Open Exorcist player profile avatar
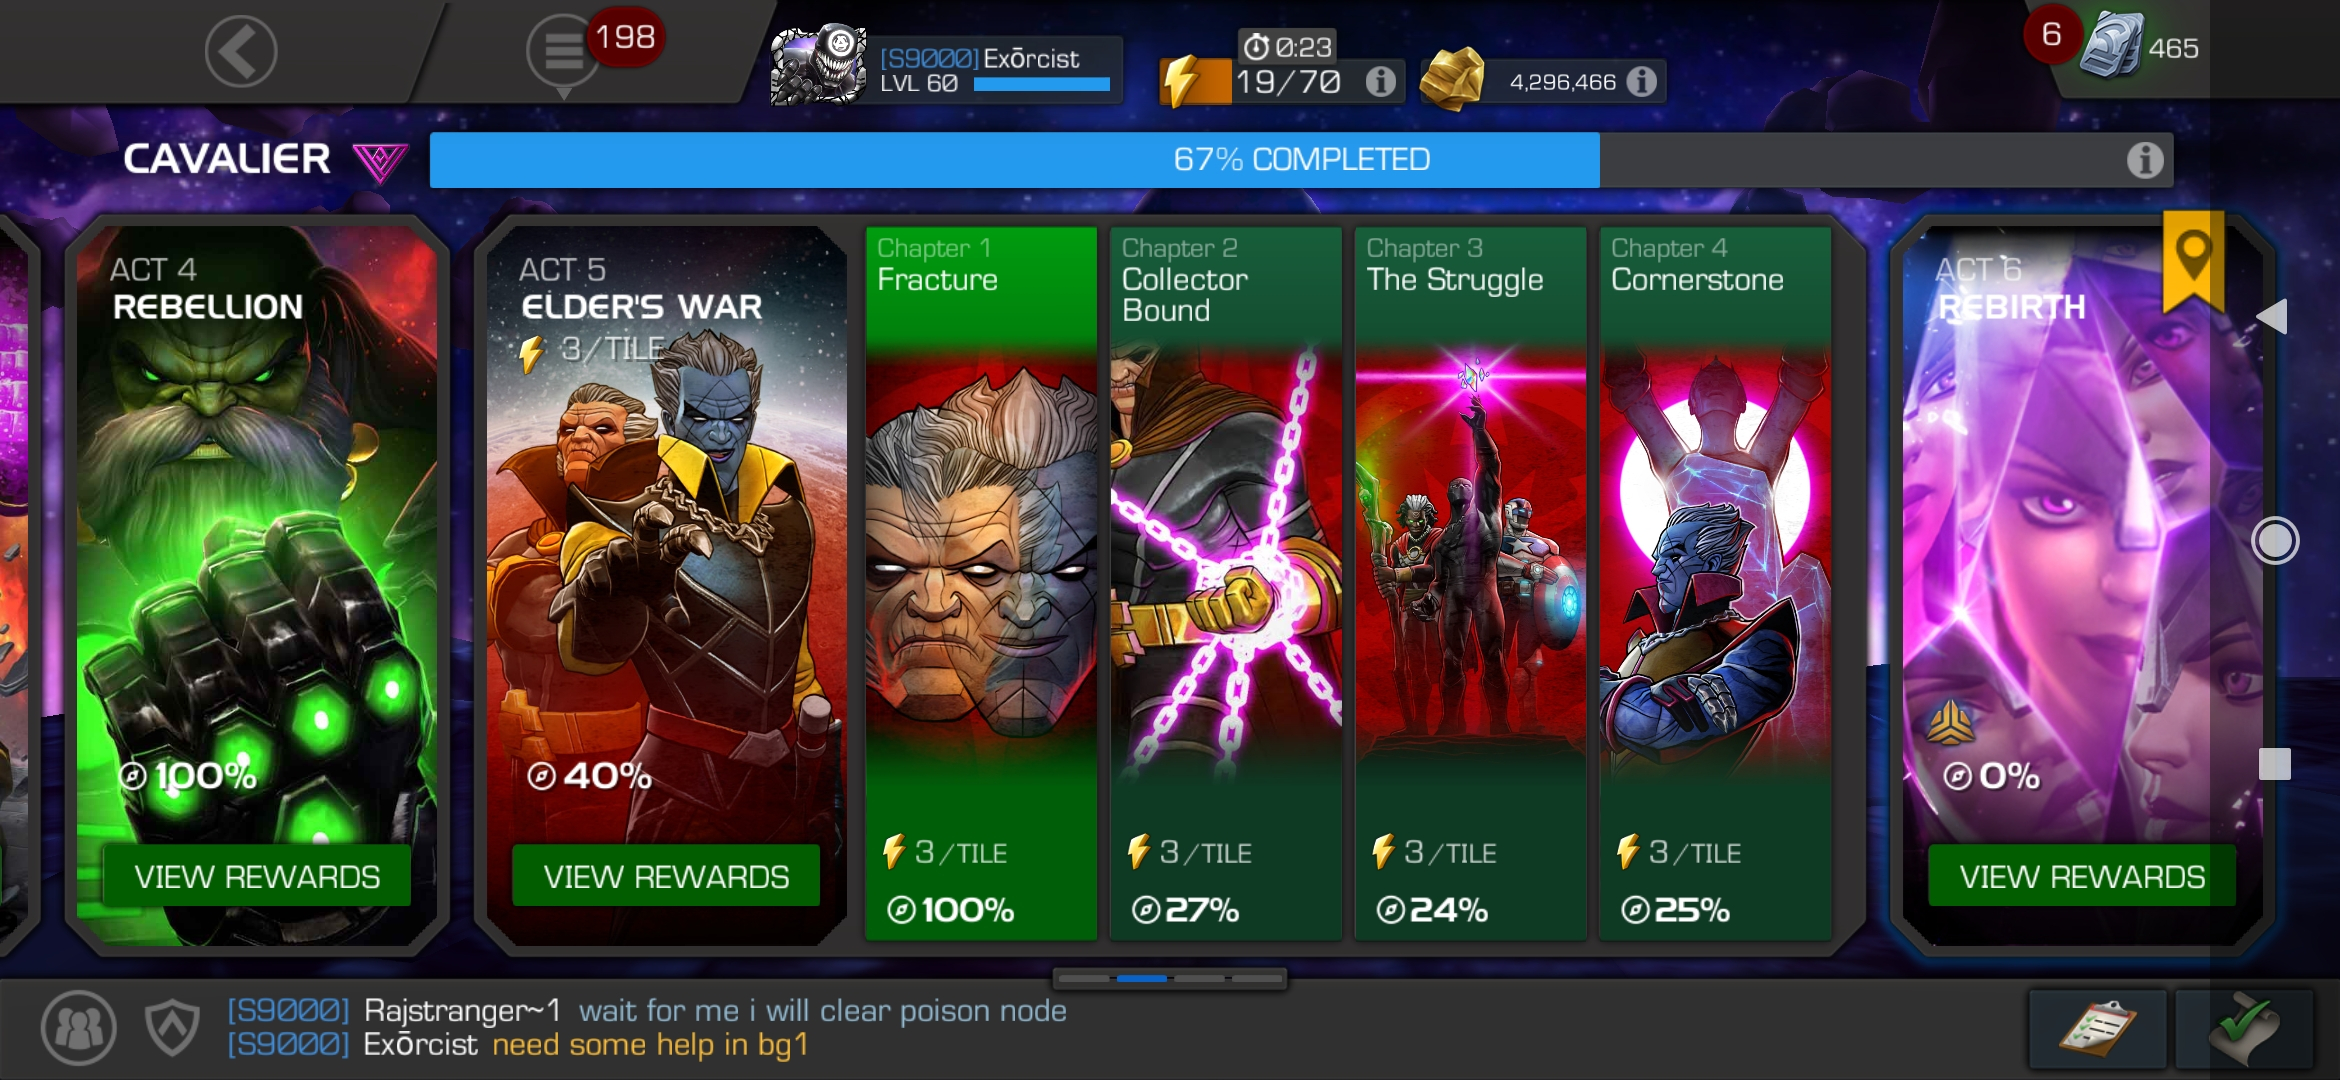Viewport: 2340px width, 1080px height. [x=819, y=65]
